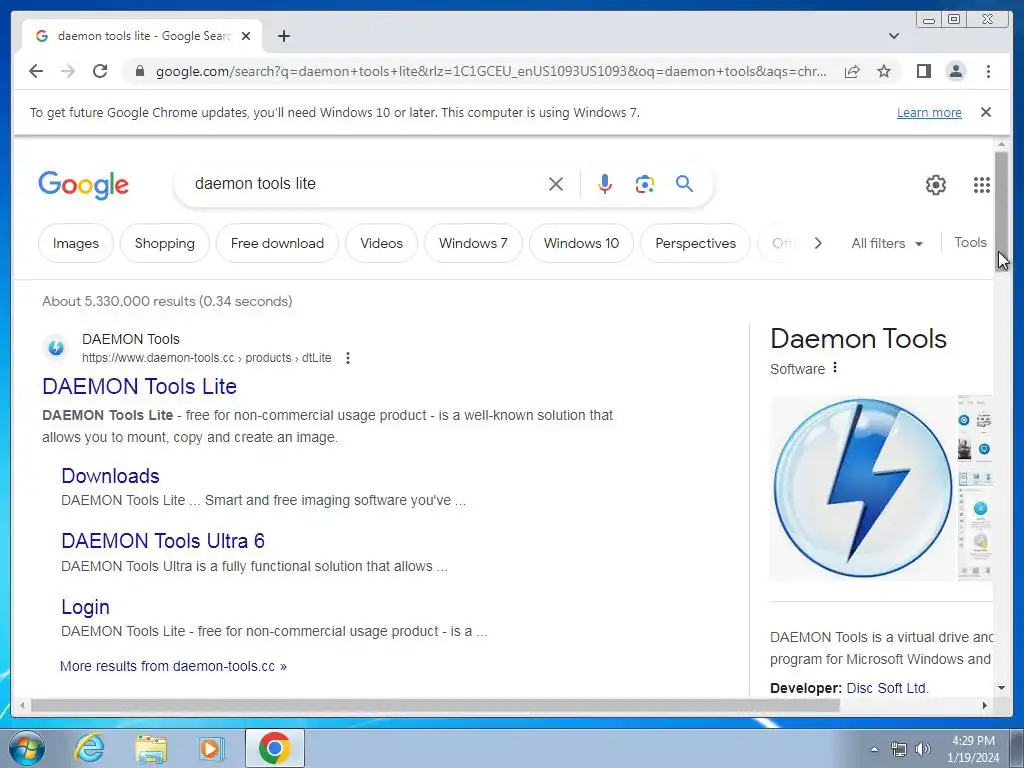
Task: Launch Internet Explorer from the taskbar
Action: (x=89, y=748)
